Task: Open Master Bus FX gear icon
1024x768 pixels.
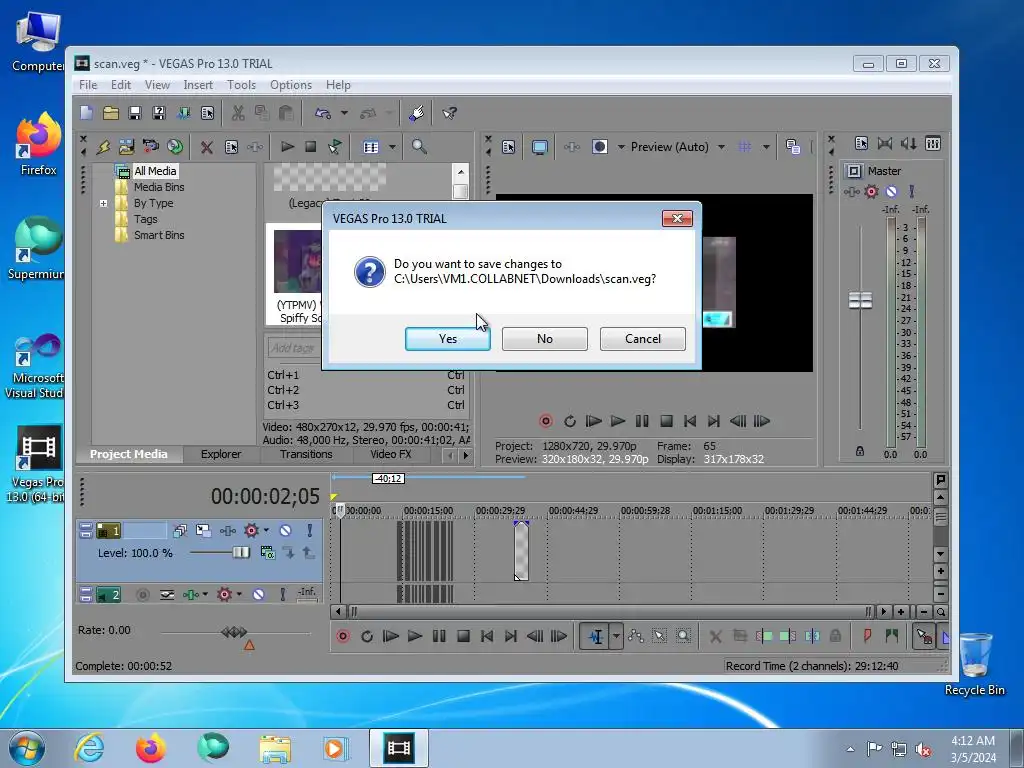Action: pyautogui.click(x=871, y=191)
